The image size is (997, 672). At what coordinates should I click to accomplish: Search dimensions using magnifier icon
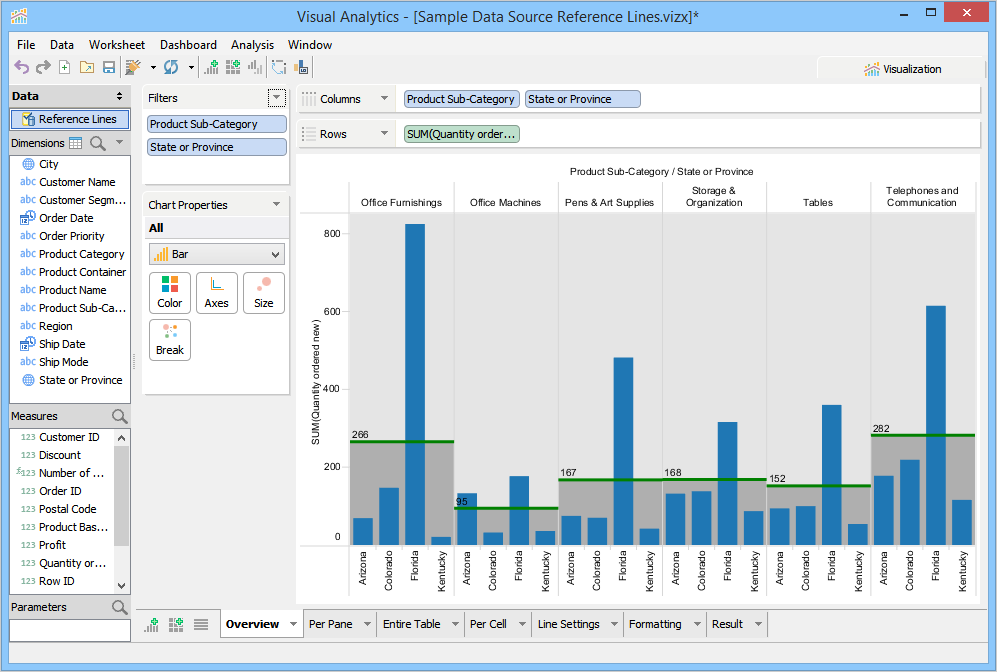(98, 143)
